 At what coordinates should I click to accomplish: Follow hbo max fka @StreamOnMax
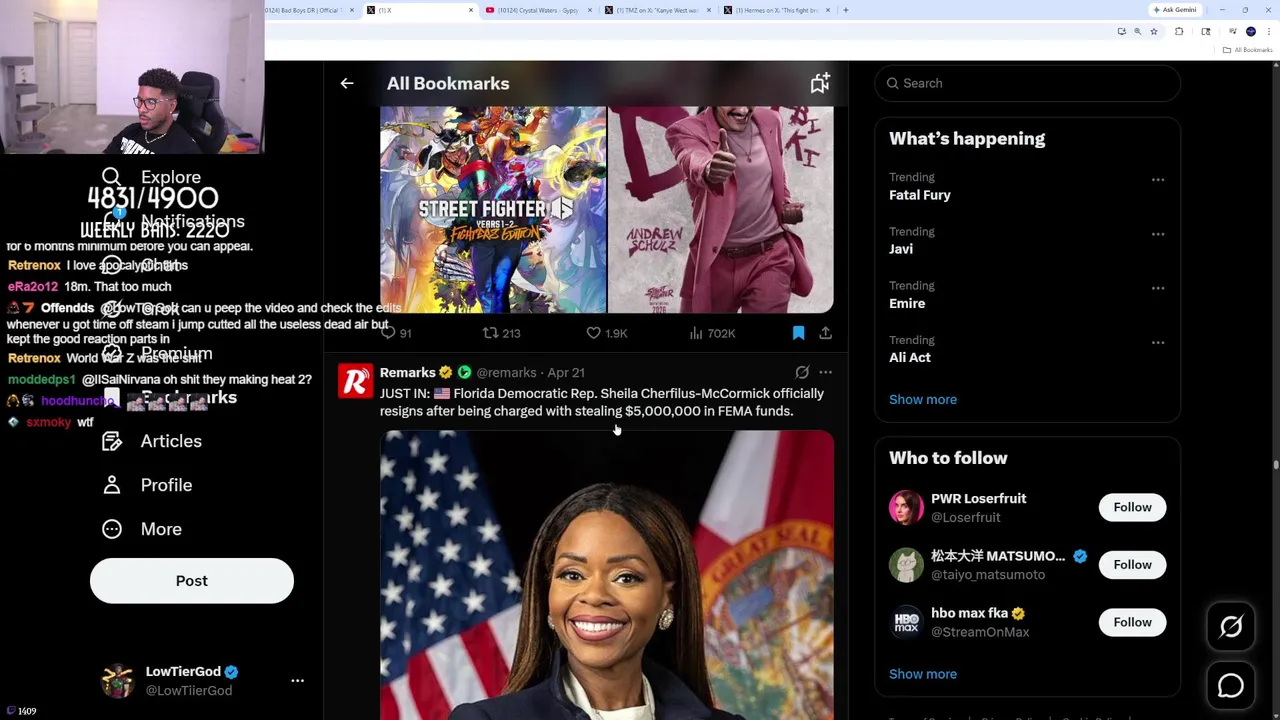[x=1133, y=622]
